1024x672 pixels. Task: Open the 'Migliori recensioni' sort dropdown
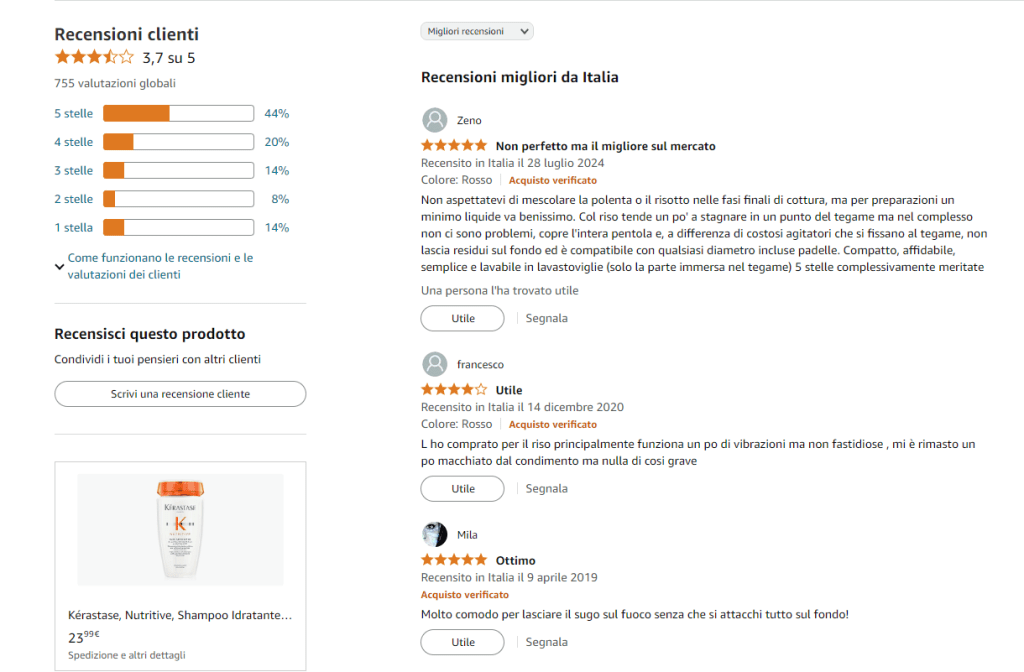coord(477,32)
